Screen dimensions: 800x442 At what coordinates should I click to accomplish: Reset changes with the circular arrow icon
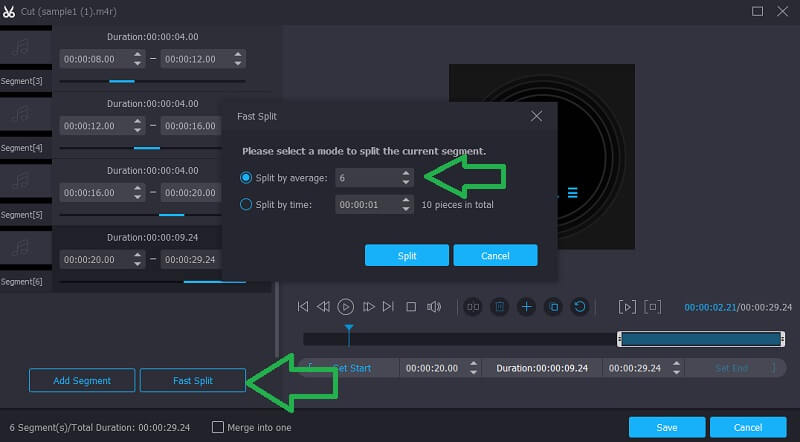(x=579, y=307)
